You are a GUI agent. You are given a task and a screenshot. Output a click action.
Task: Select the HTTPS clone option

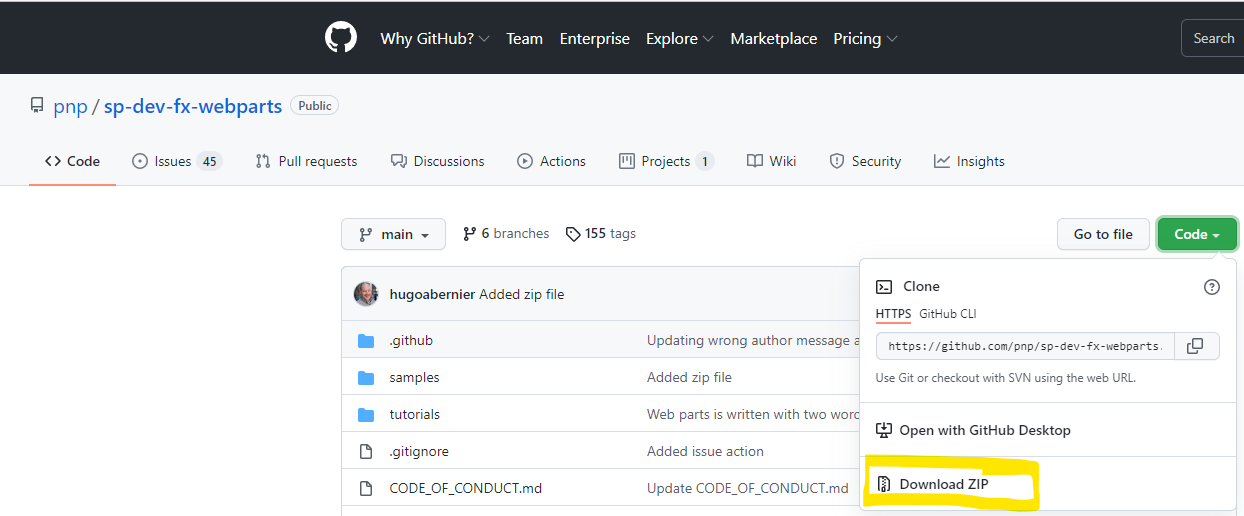pyautogui.click(x=893, y=314)
